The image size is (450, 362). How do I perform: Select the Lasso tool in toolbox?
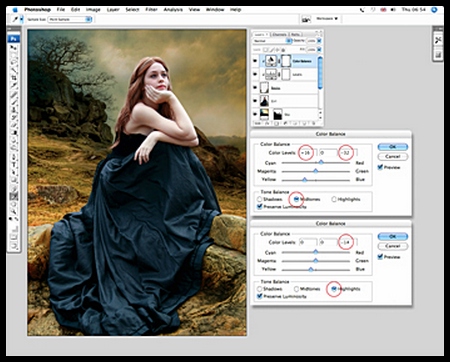[x=14, y=63]
